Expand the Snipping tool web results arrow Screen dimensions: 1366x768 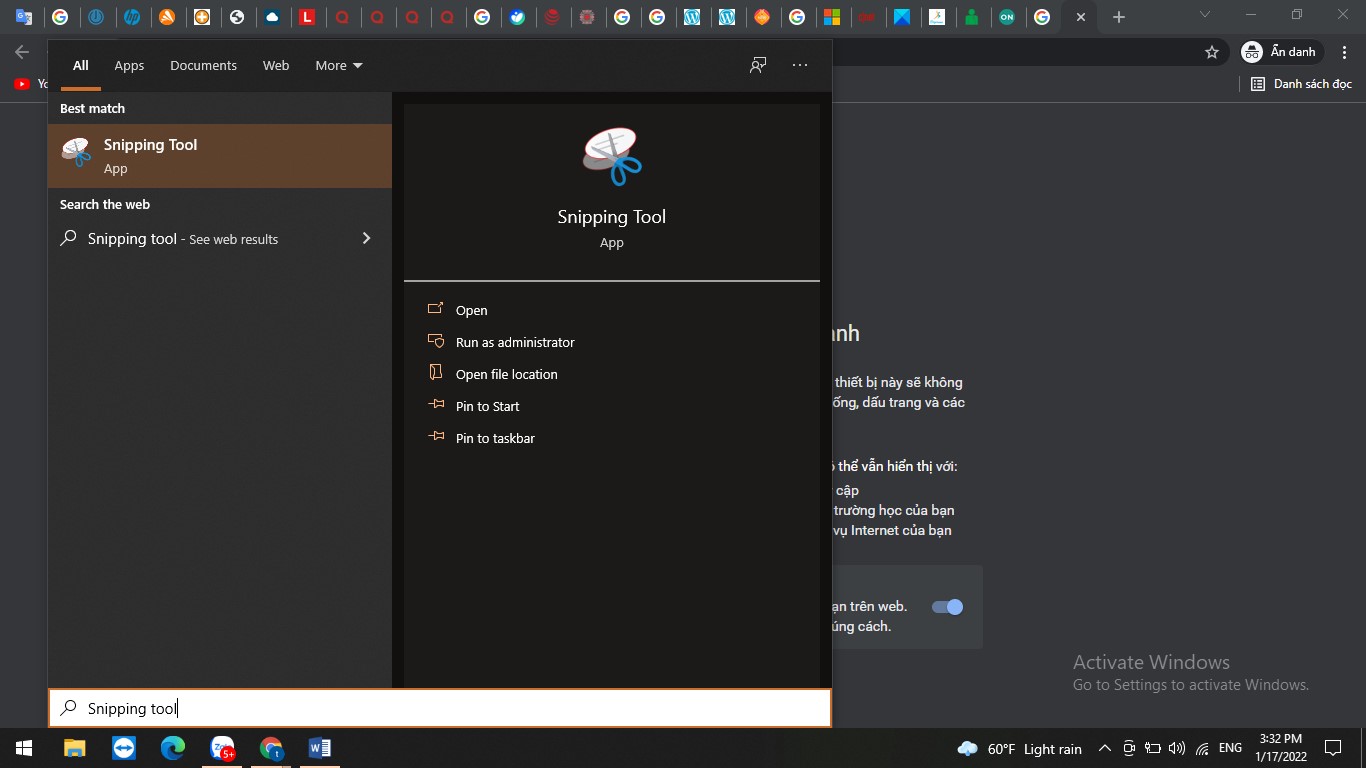366,238
